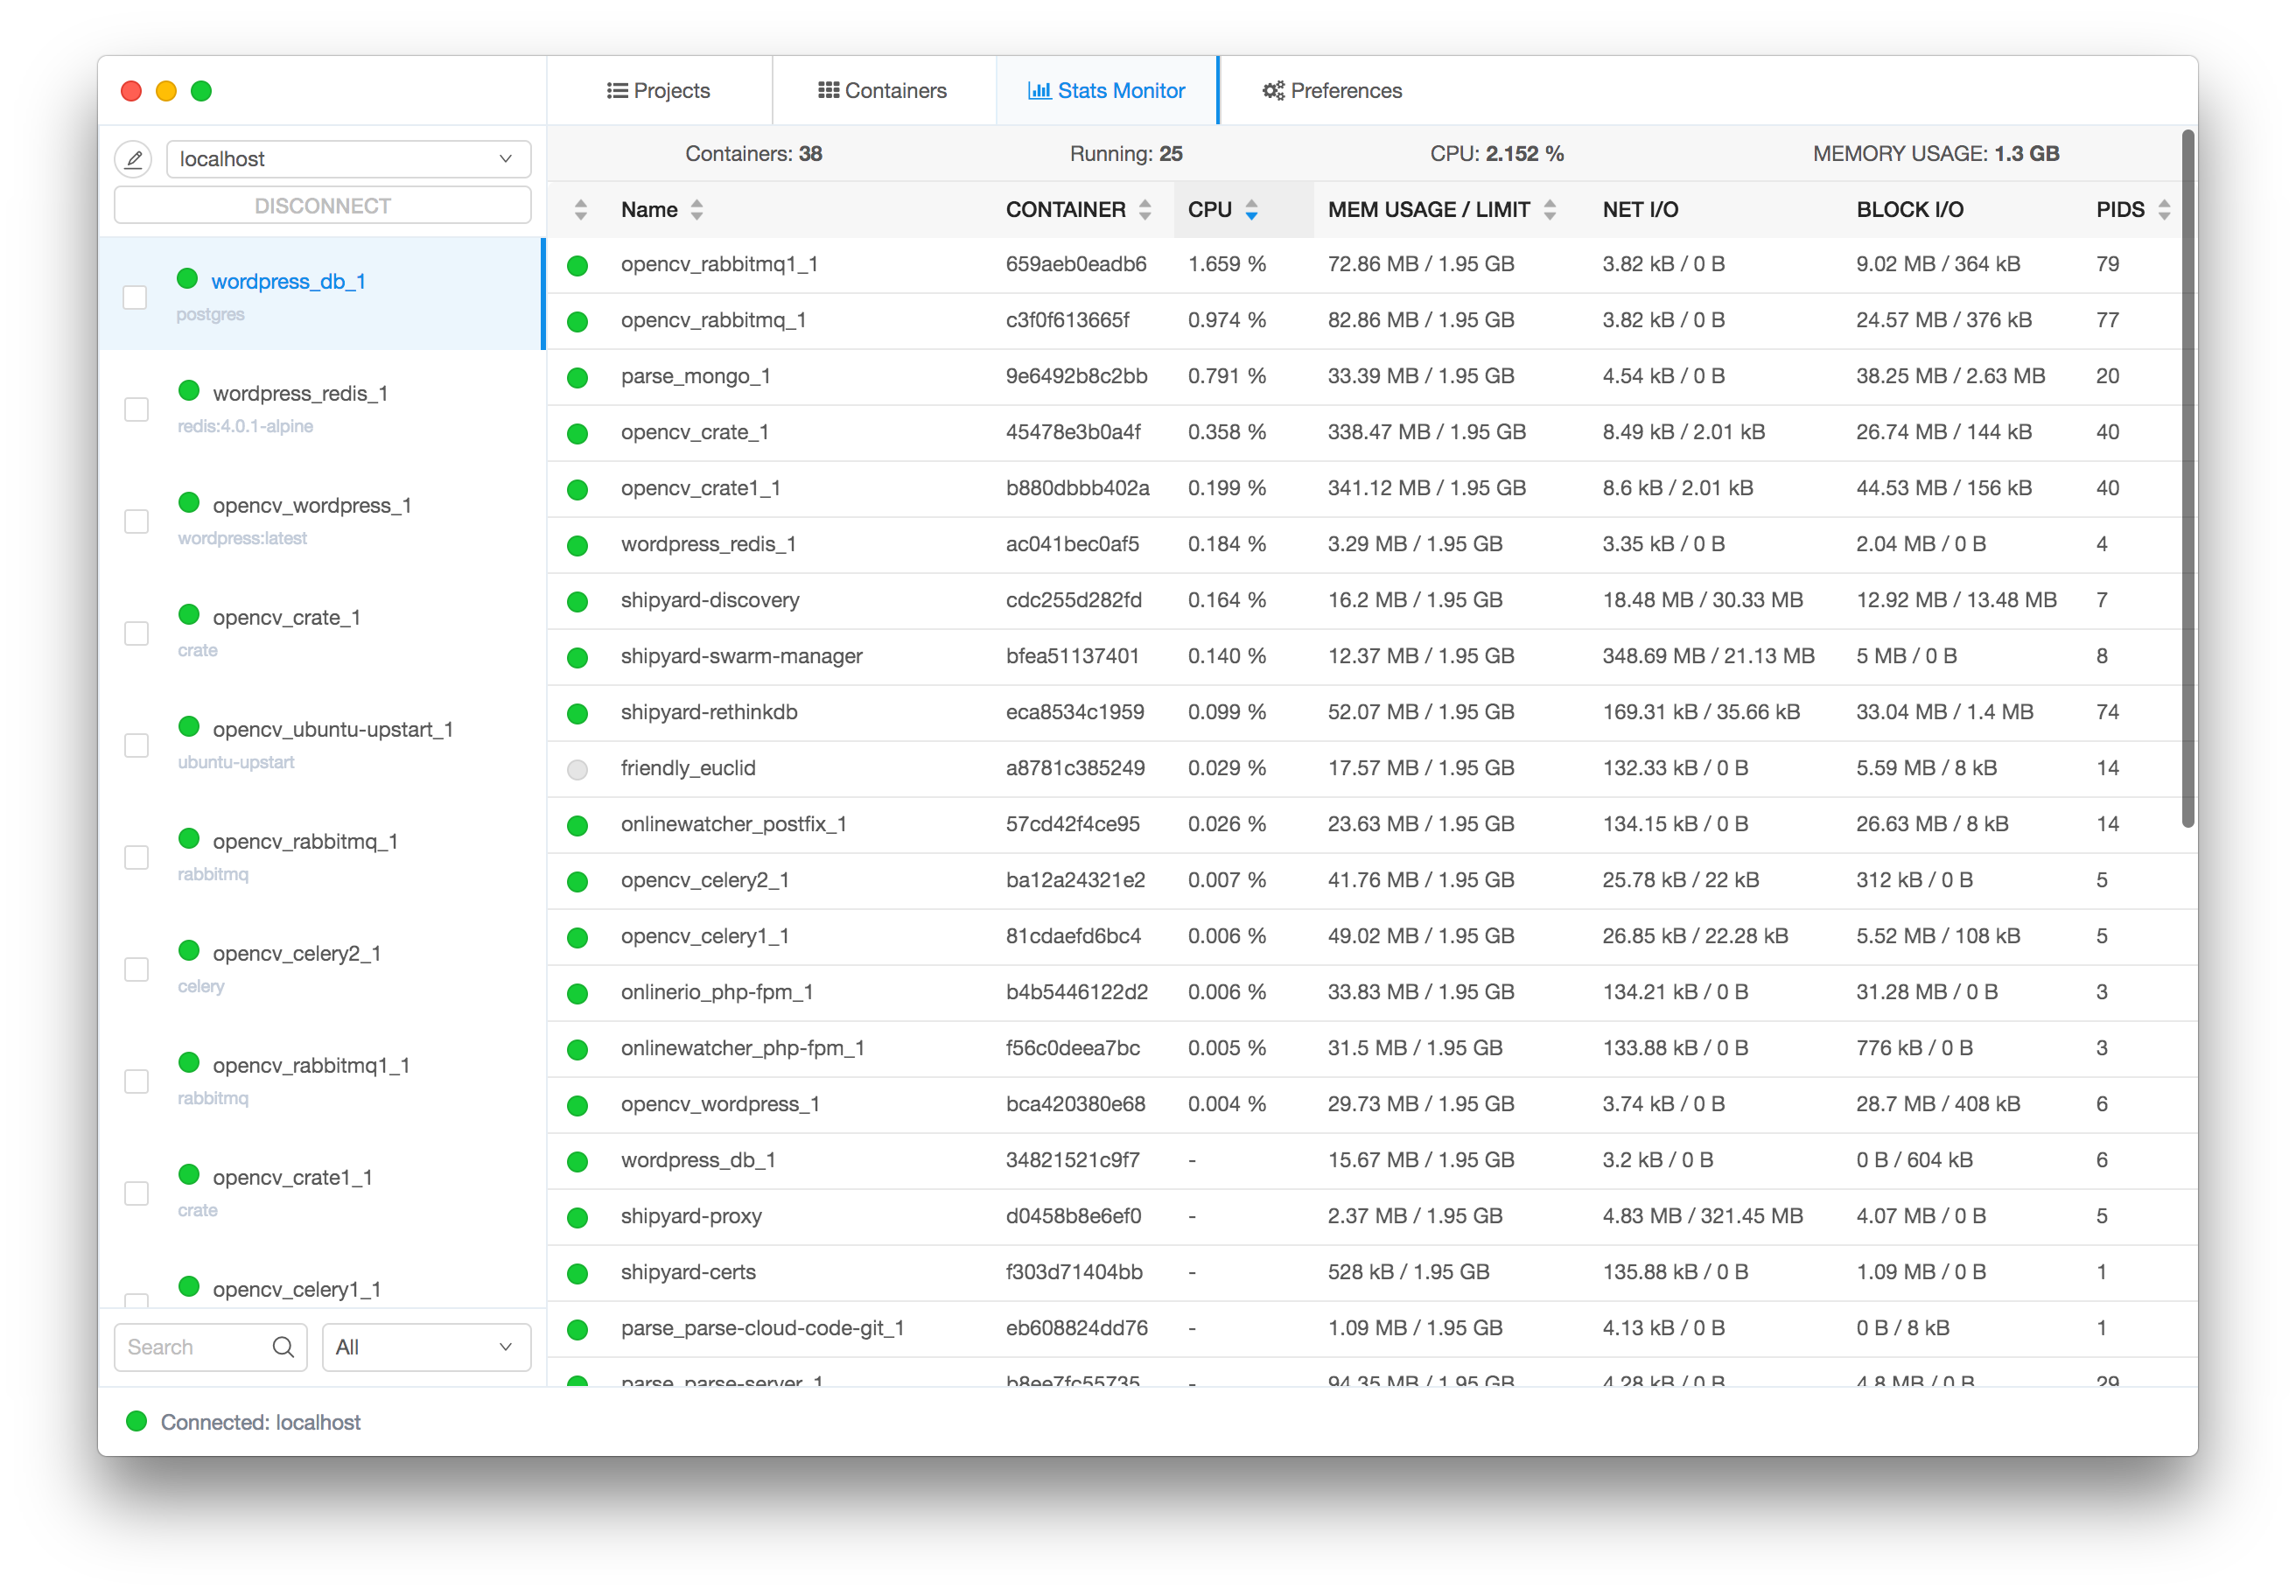Click the CPU column sort arrows

click(x=1251, y=210)
